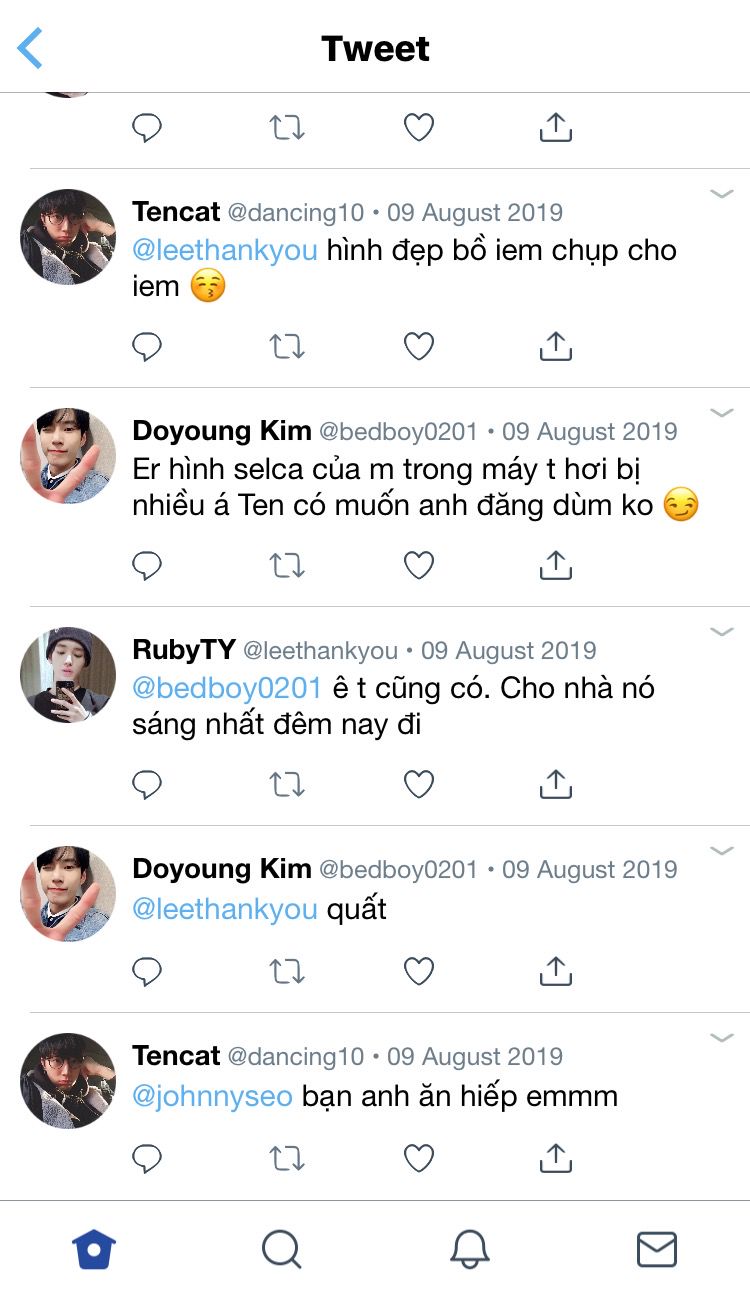The width and height of the screenshot is (750, 1298).
Task: Open the @leethankyou mention in Tencat's tweet
Action: 225,250
